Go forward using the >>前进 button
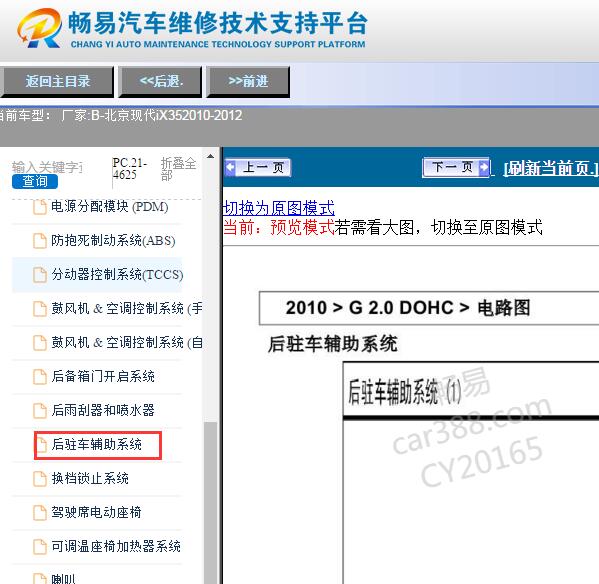The image size is (599, 584). tap(248, 82)
